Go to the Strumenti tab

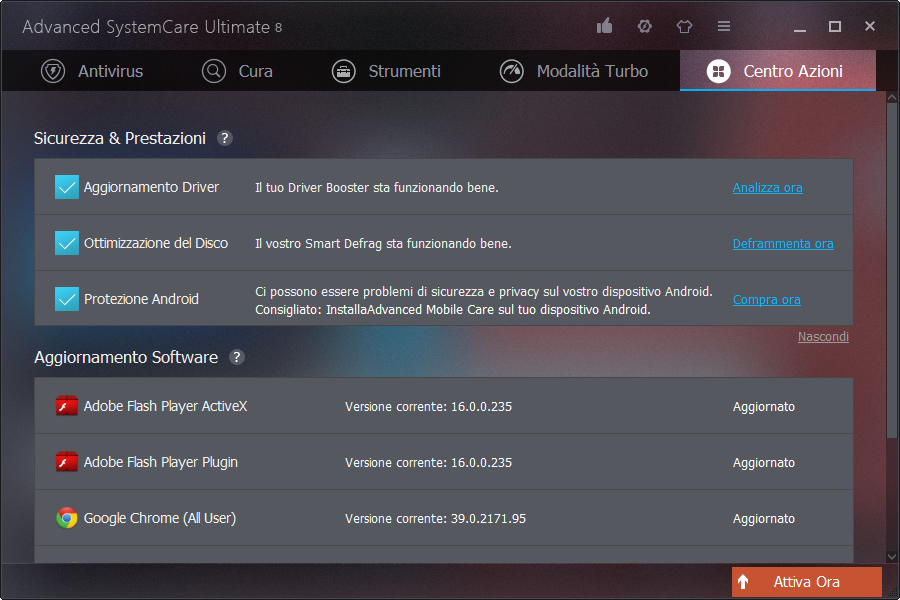click(386, 71)
